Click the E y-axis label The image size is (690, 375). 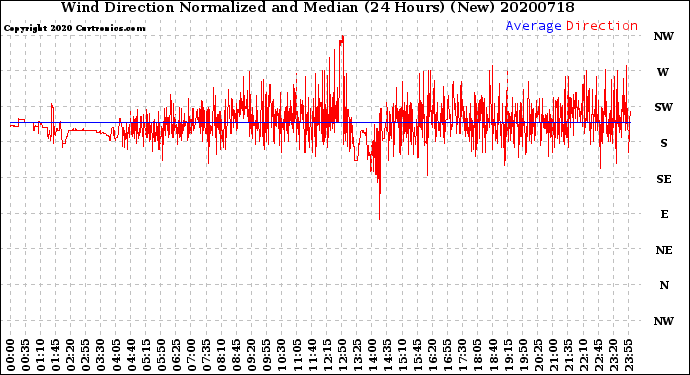(x=664, y=214)
